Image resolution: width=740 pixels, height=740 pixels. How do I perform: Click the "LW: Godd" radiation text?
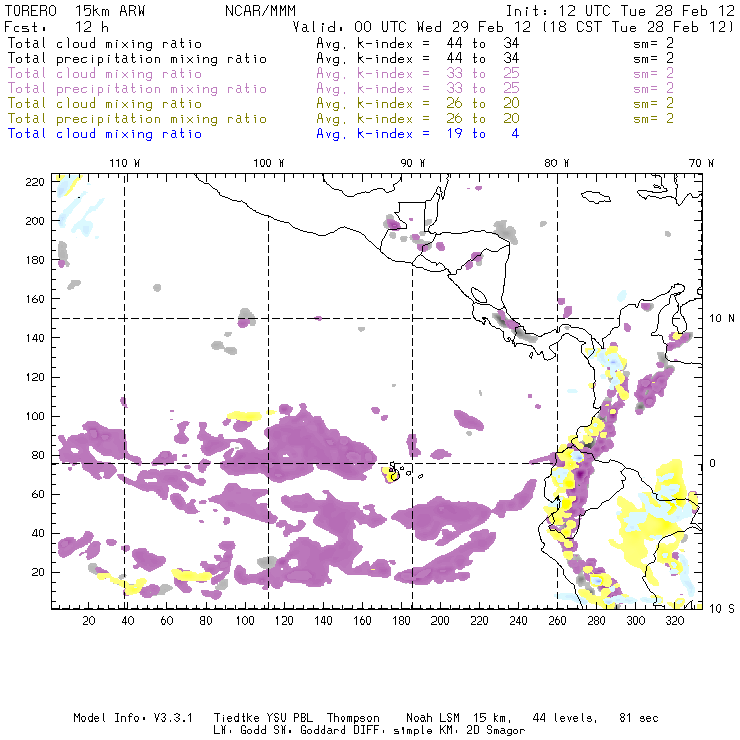[240, 731]
